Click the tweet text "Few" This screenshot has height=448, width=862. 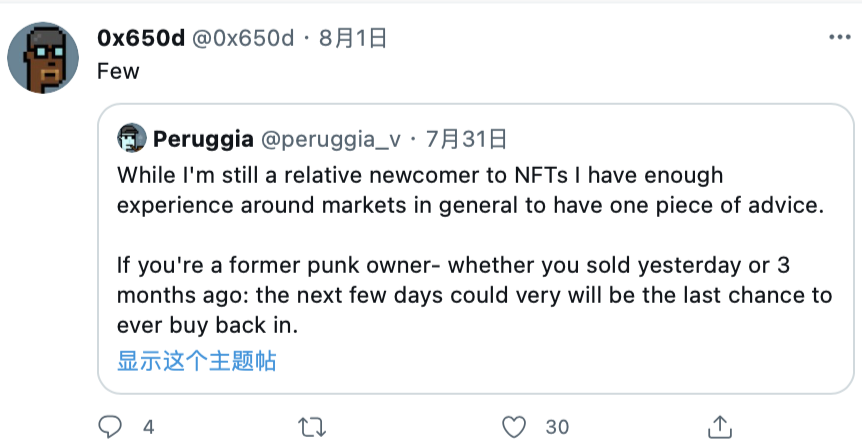118,71
